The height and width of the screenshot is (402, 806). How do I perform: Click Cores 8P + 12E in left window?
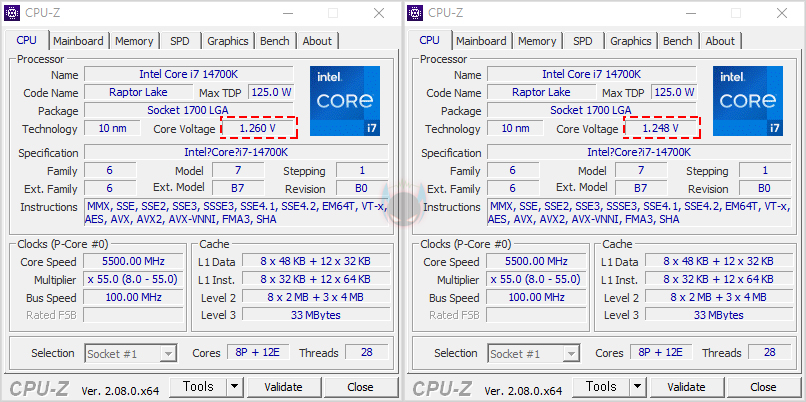click(x=258, y=353)
